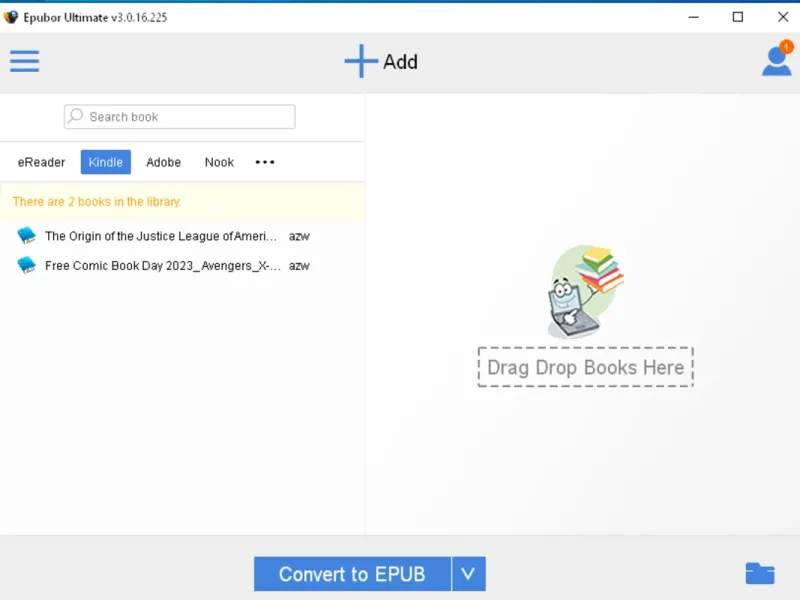Viewport: 800px width, 600px height.
Task: Switch to the Nook tab
Action: 219,162
